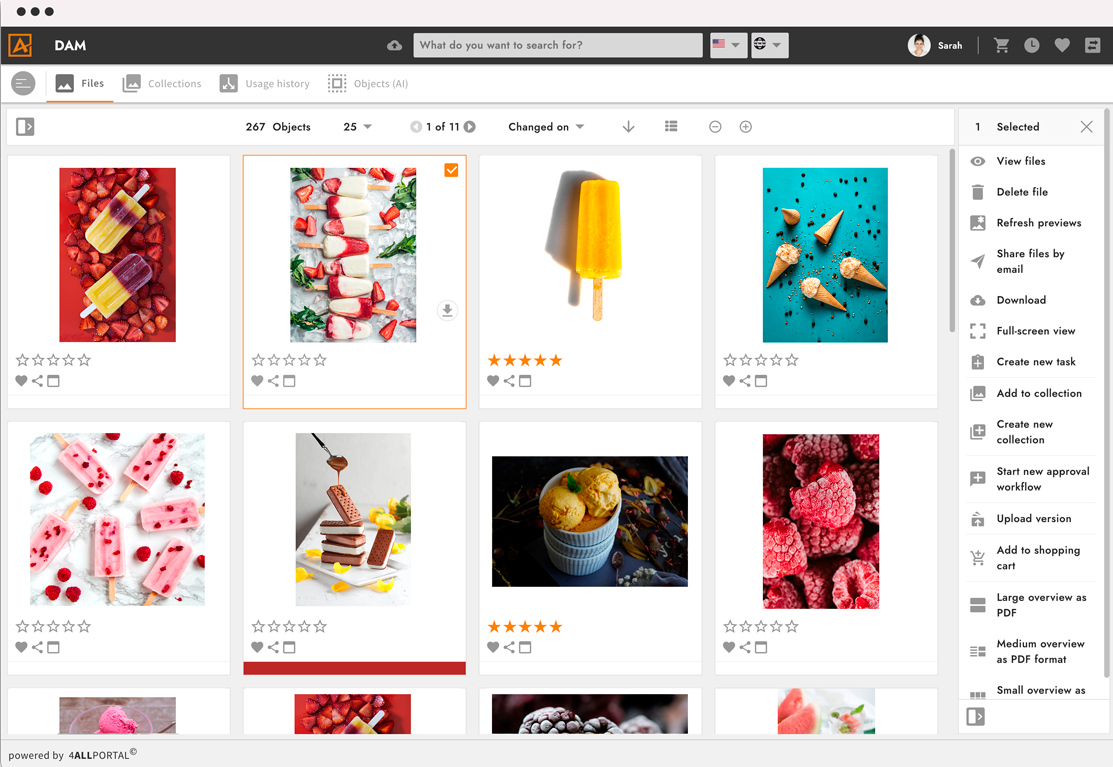Switch to list view layout icon
Viewport: 1113px width, 767px height.
[x=671, y=127]
